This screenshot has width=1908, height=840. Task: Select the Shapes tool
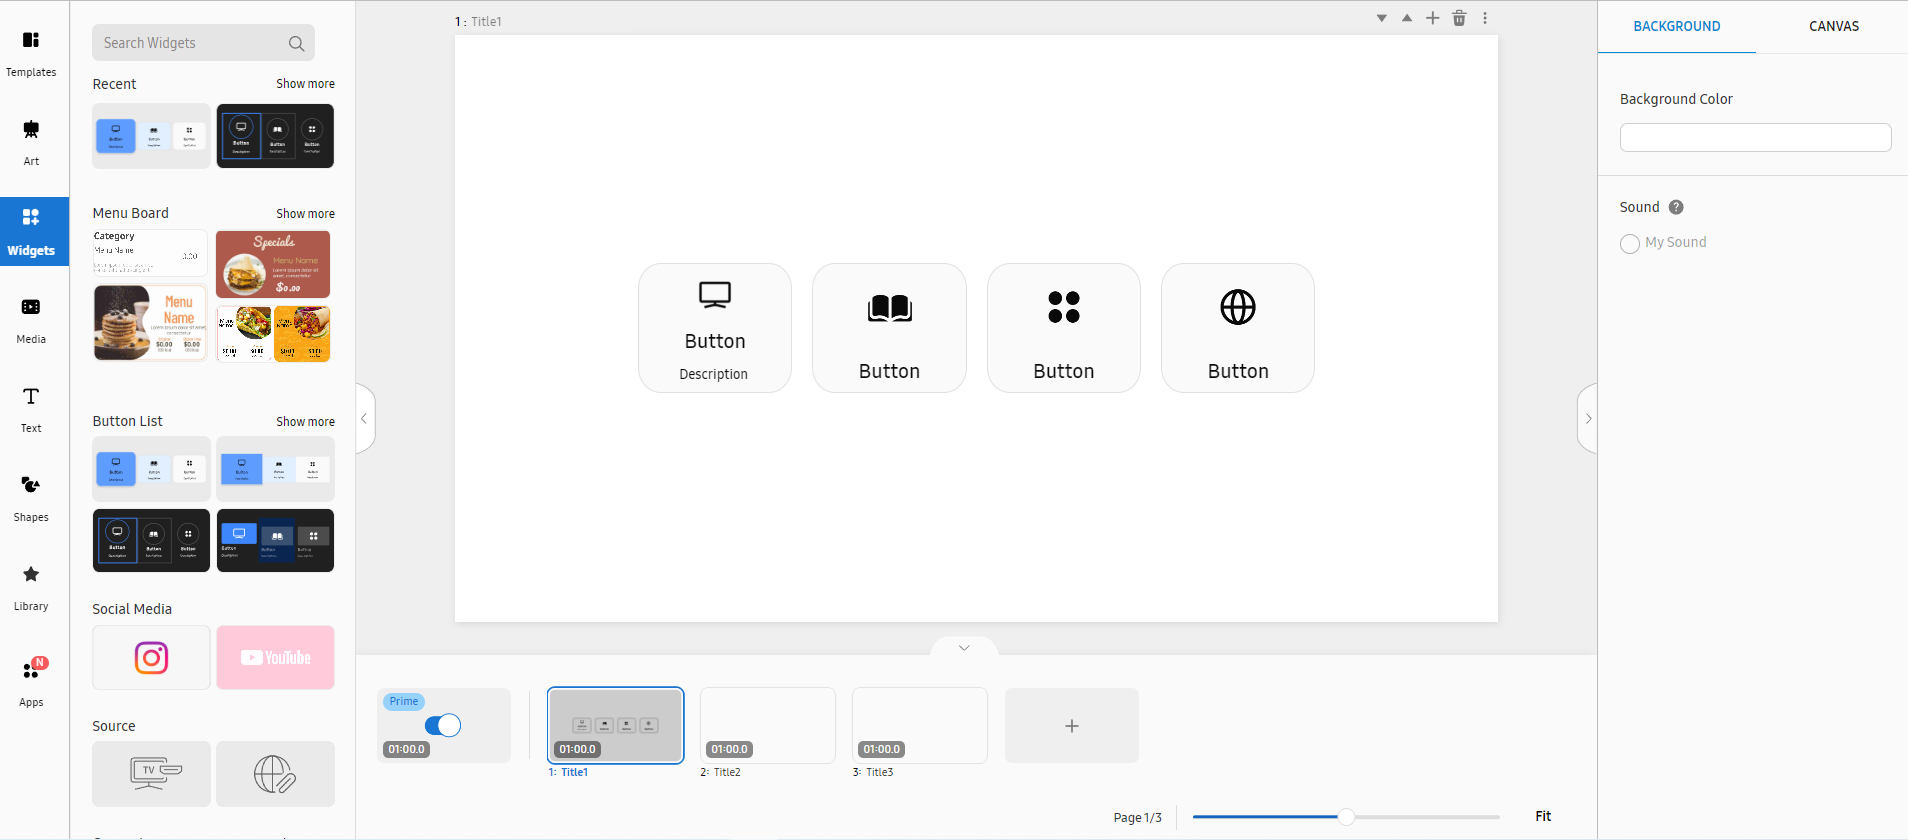point(31,498)
